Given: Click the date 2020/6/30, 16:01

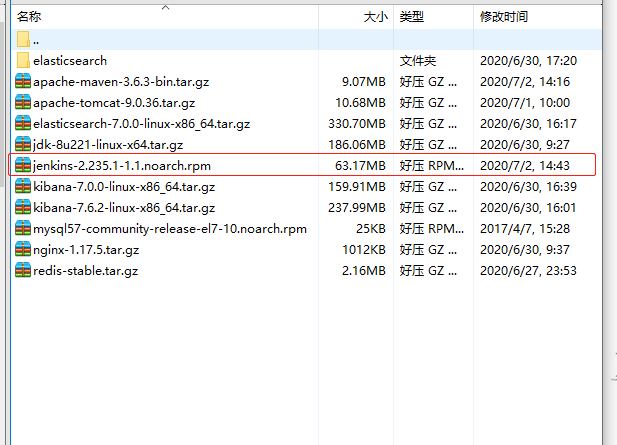Looking at the screenshot, I should pos(528,208).
